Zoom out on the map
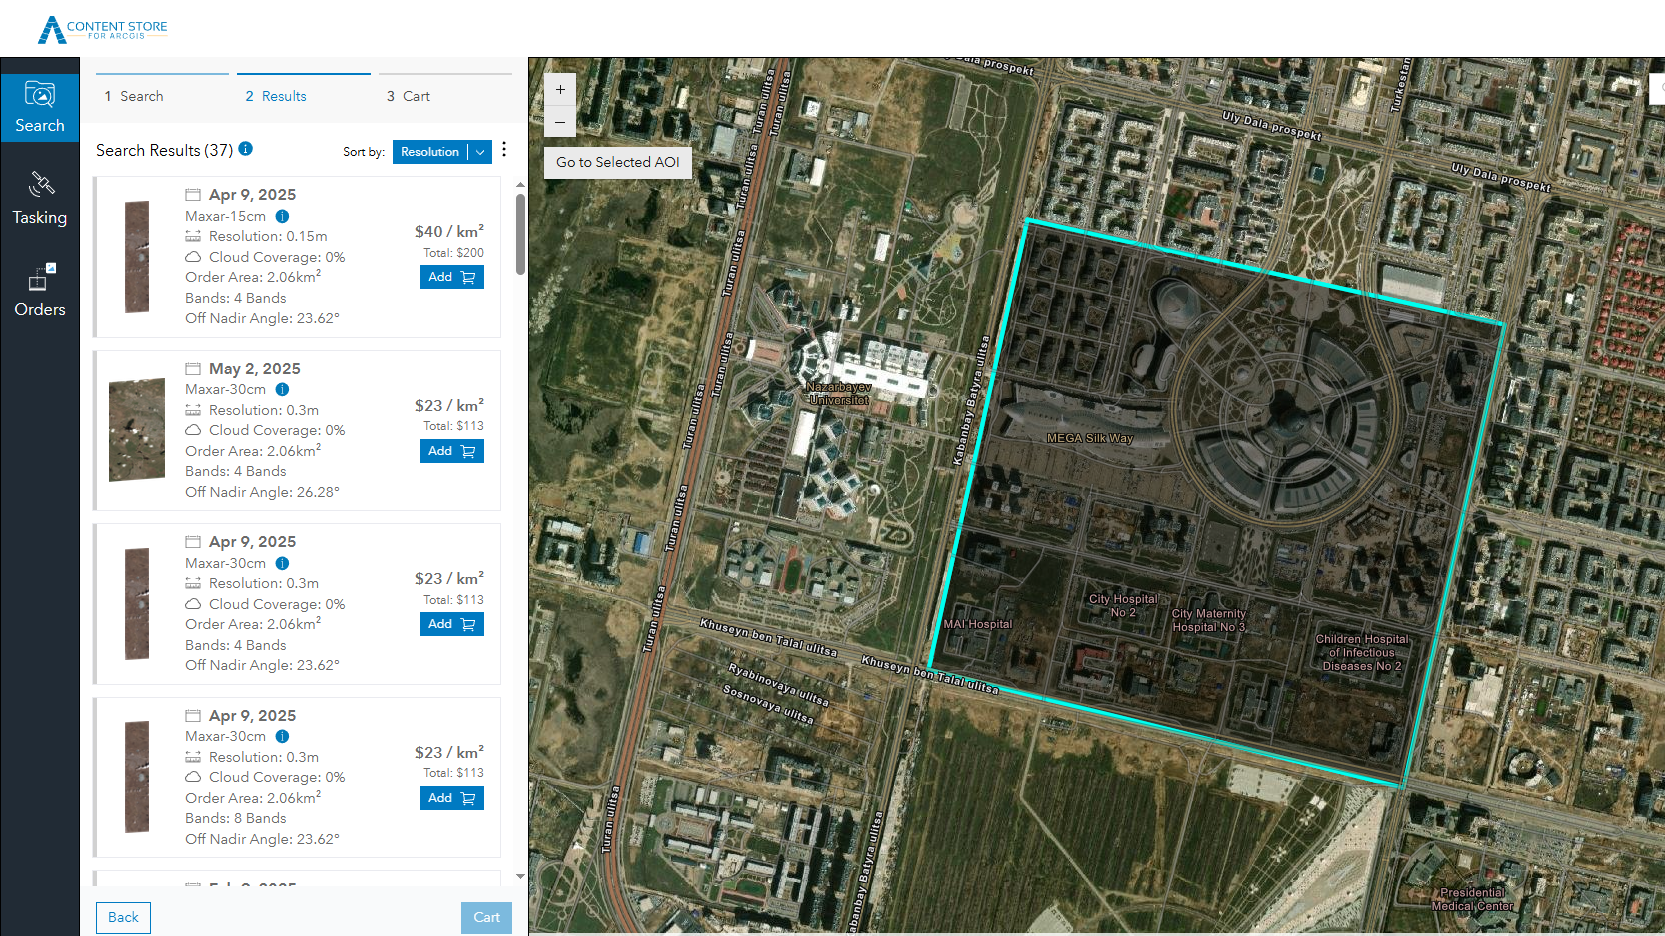This screenshot has height=936, width=1665. [560, 122]
